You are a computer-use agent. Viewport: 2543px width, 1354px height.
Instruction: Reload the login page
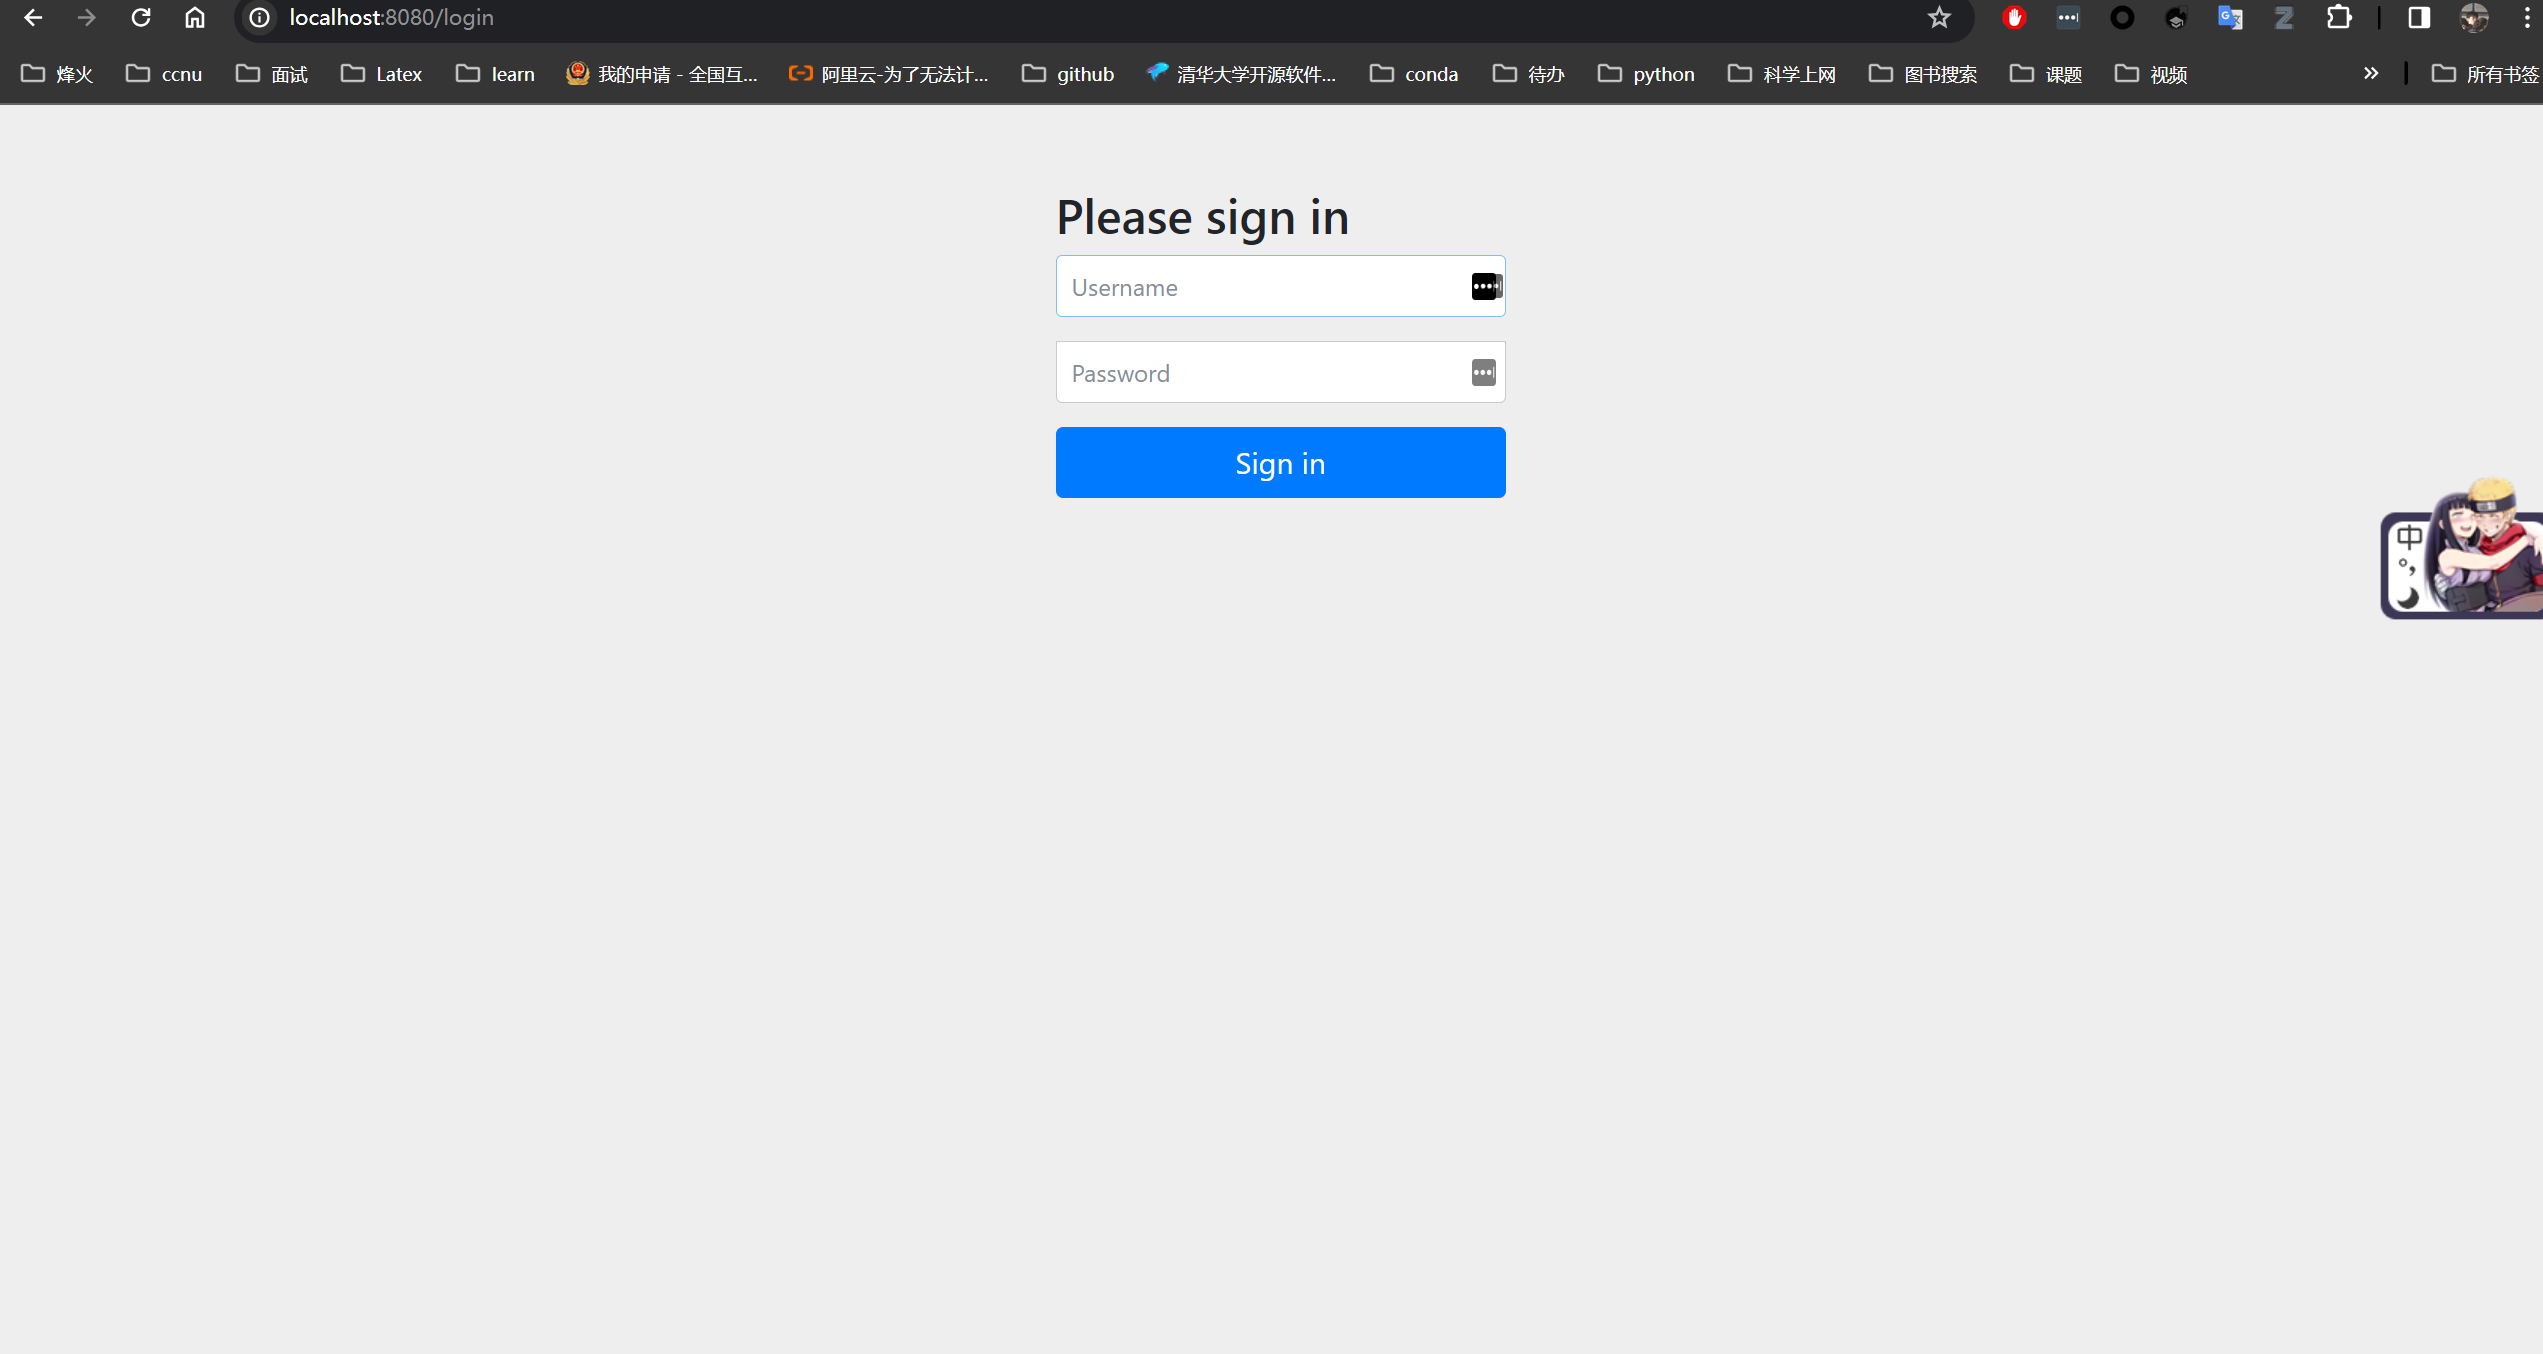[141, 17]
